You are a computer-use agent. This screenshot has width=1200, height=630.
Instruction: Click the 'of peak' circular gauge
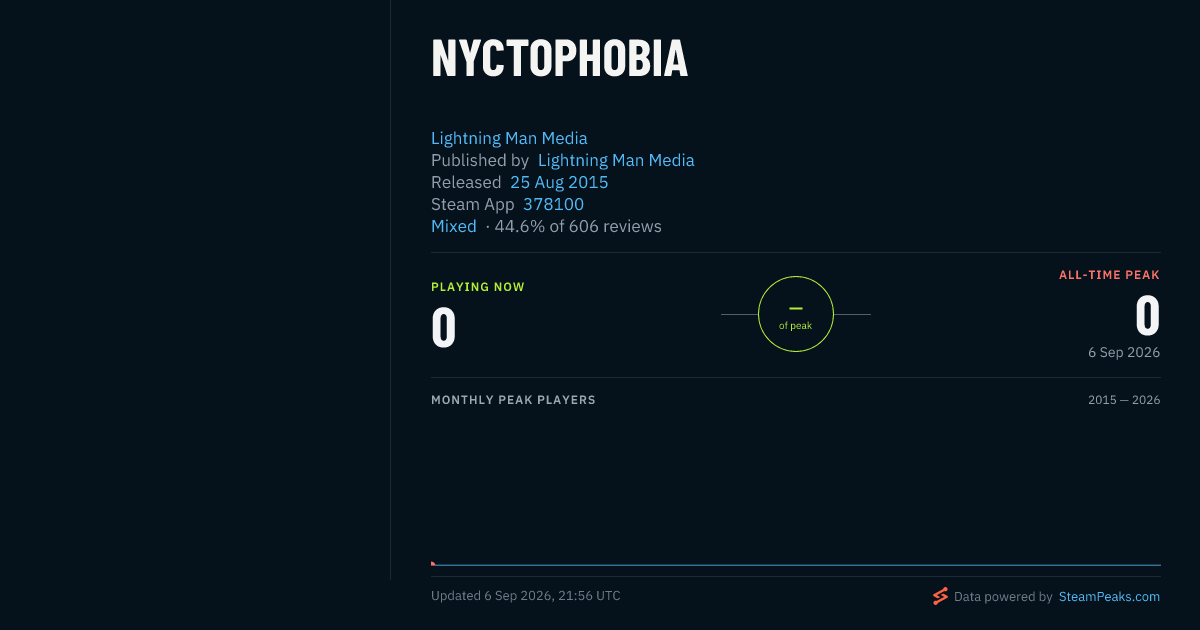tap(796, 314)
